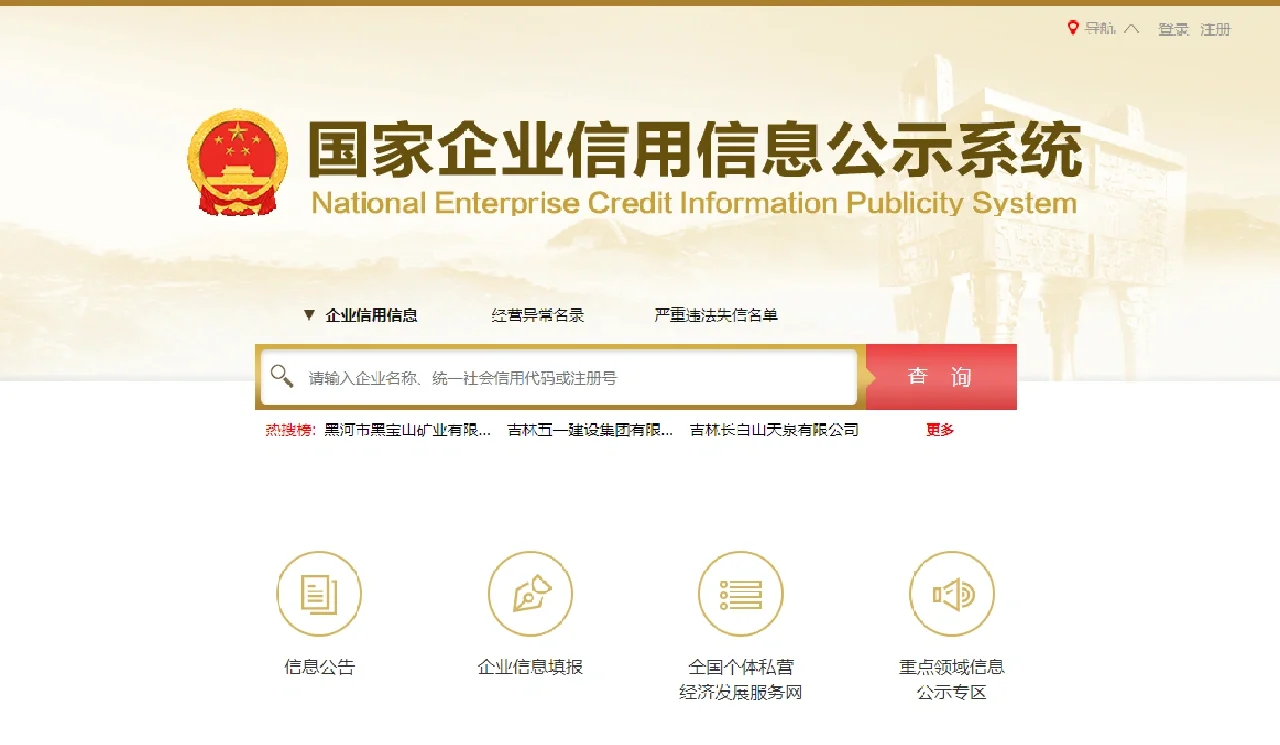Click the 信息公告 document icon
1280x745 pixels.
coord(319,594)
